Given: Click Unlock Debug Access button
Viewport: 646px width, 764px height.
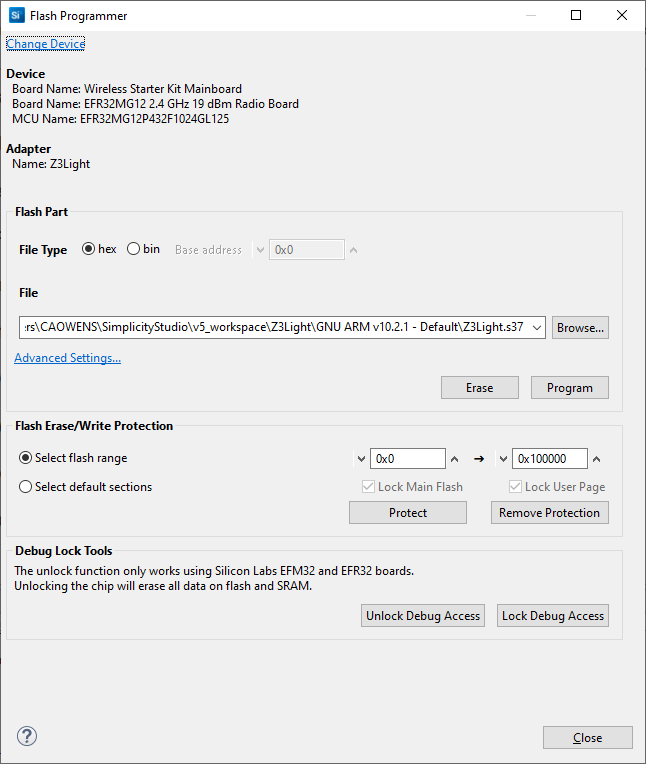Looking at the screenshot, I should point(423,616).
